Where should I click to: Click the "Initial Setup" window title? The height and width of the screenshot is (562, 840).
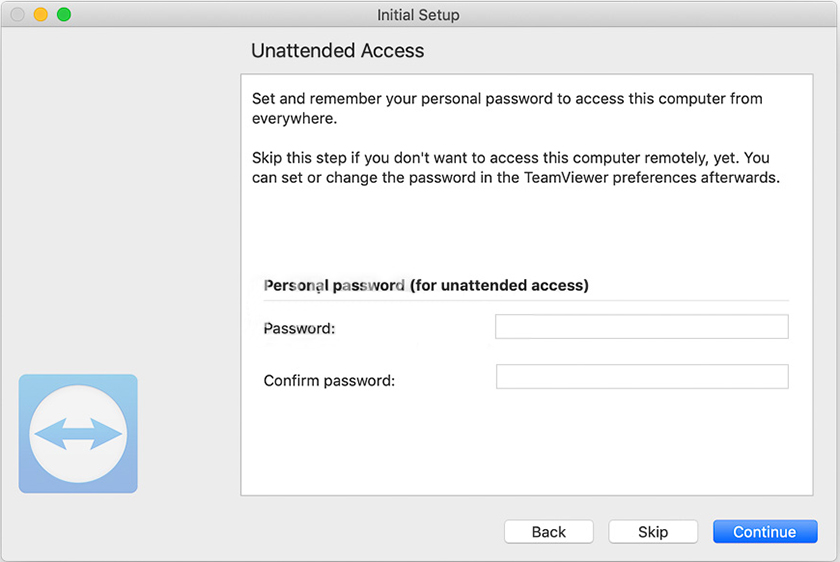click(418, 15)
